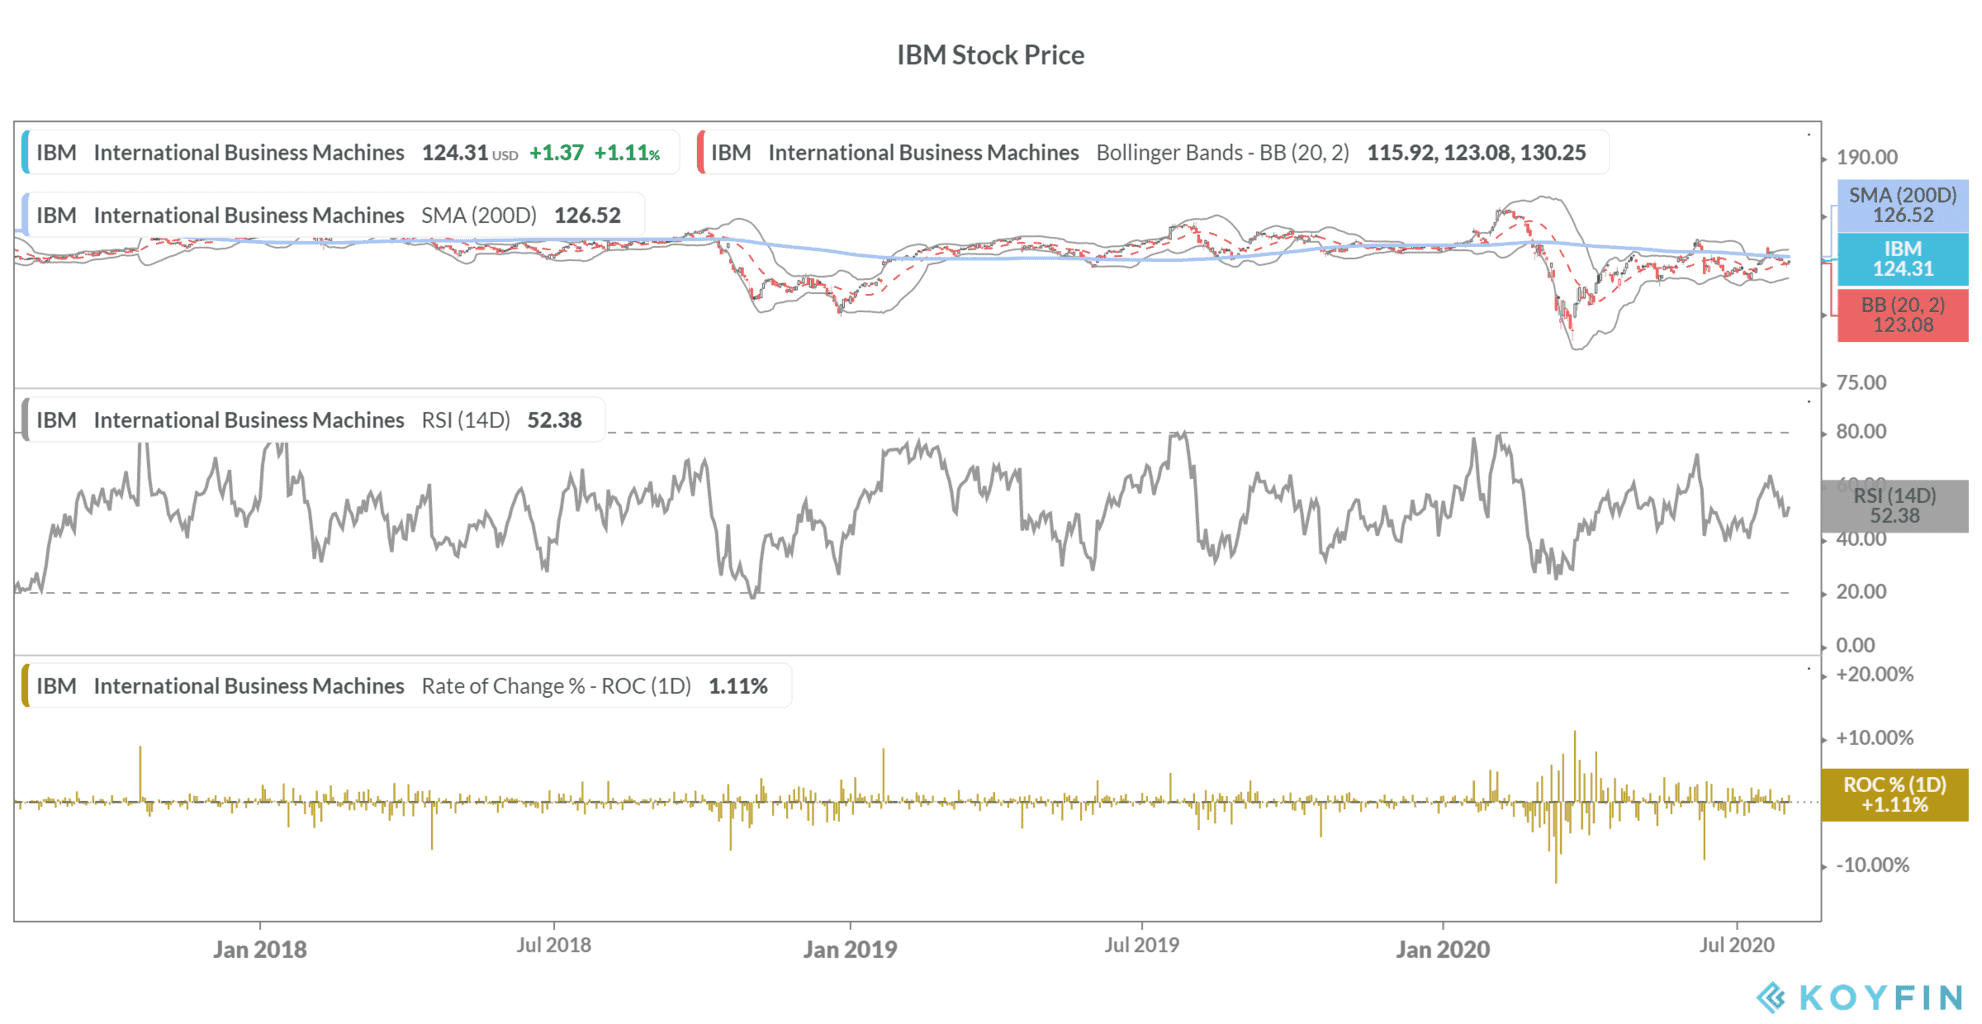Click the Jan 2018 date label
Image resolution: width=1982 pixels, height=1024 pixels.
[260, 949]
